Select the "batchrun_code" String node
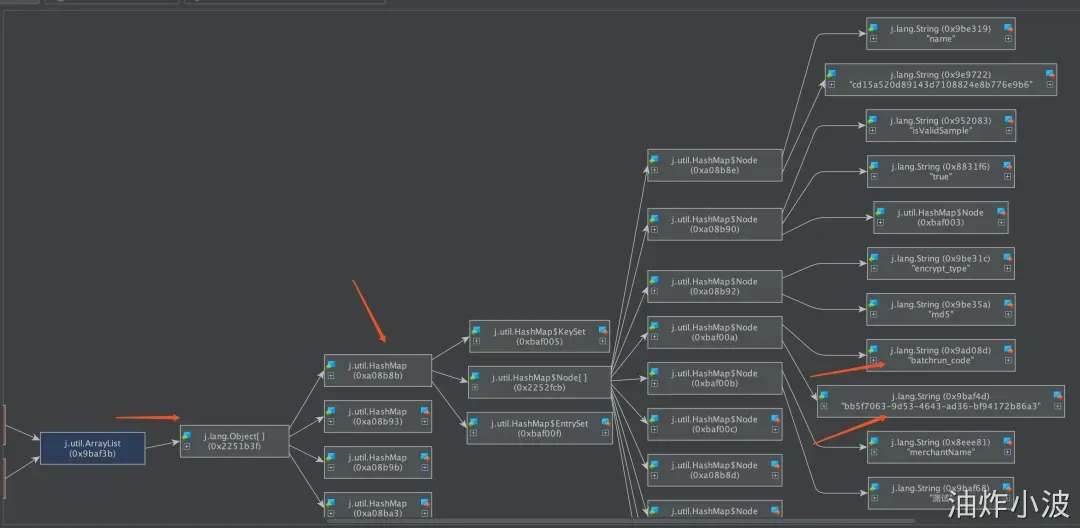 pyautogui.click(x=941, y=355)
